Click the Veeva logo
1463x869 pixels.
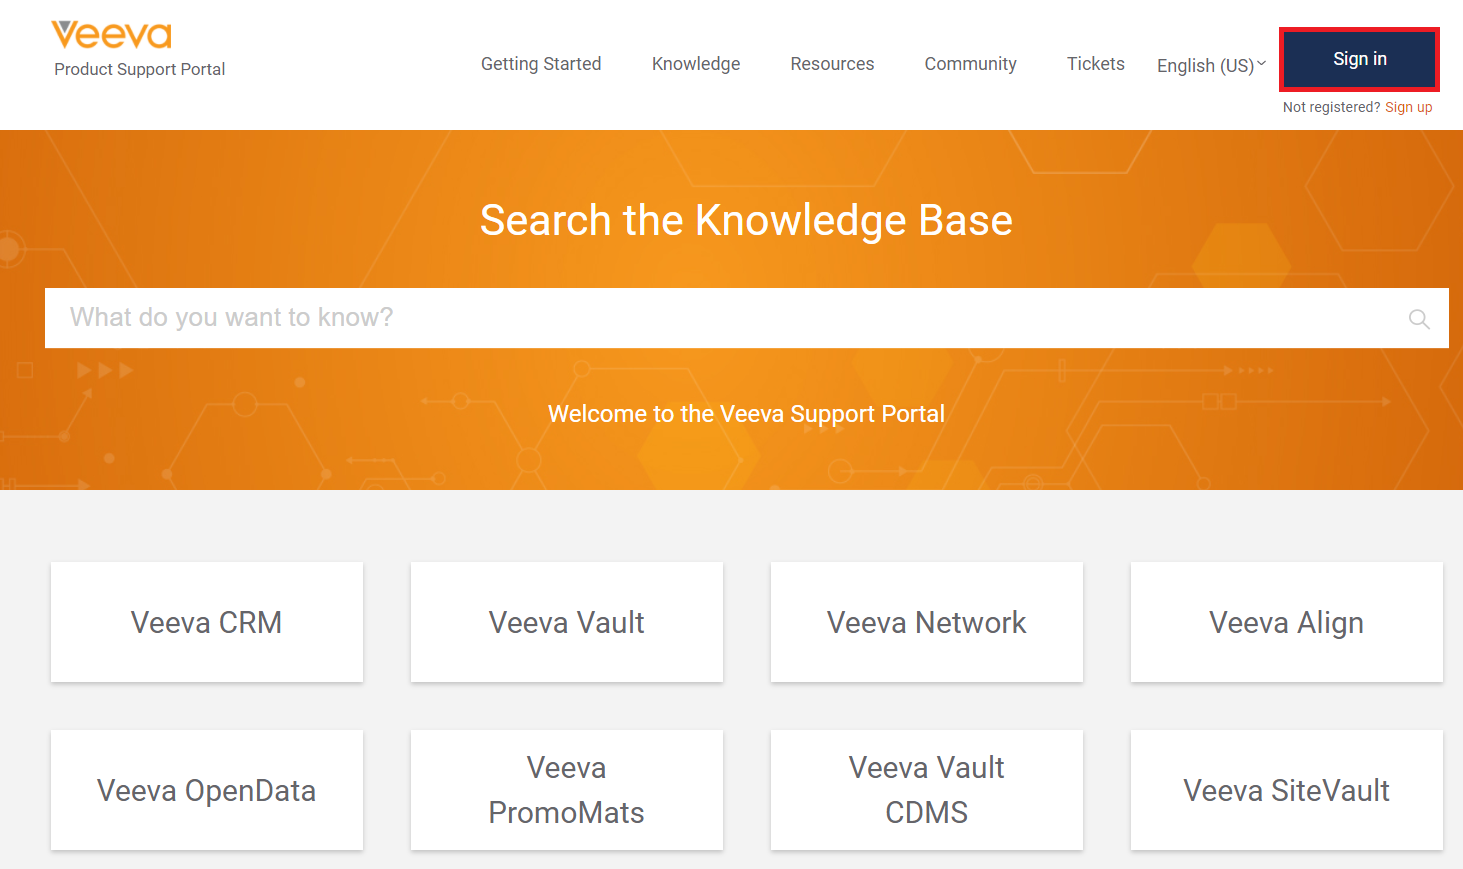click(x=111, y=35)
